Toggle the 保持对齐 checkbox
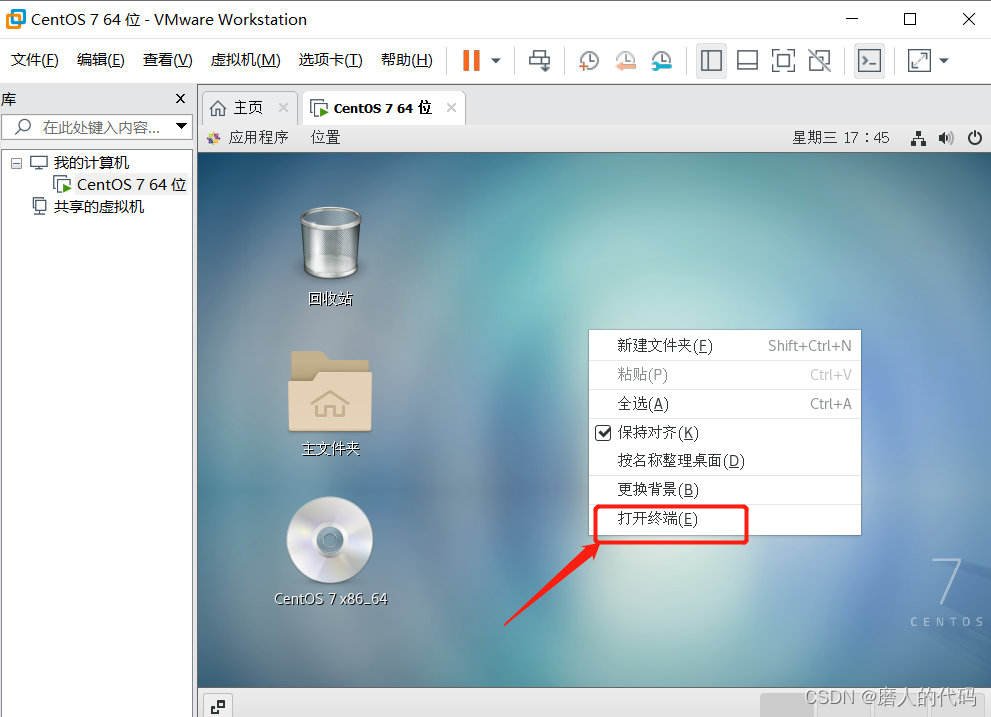This screenshot has height=717, width=991. click(601, 432)
